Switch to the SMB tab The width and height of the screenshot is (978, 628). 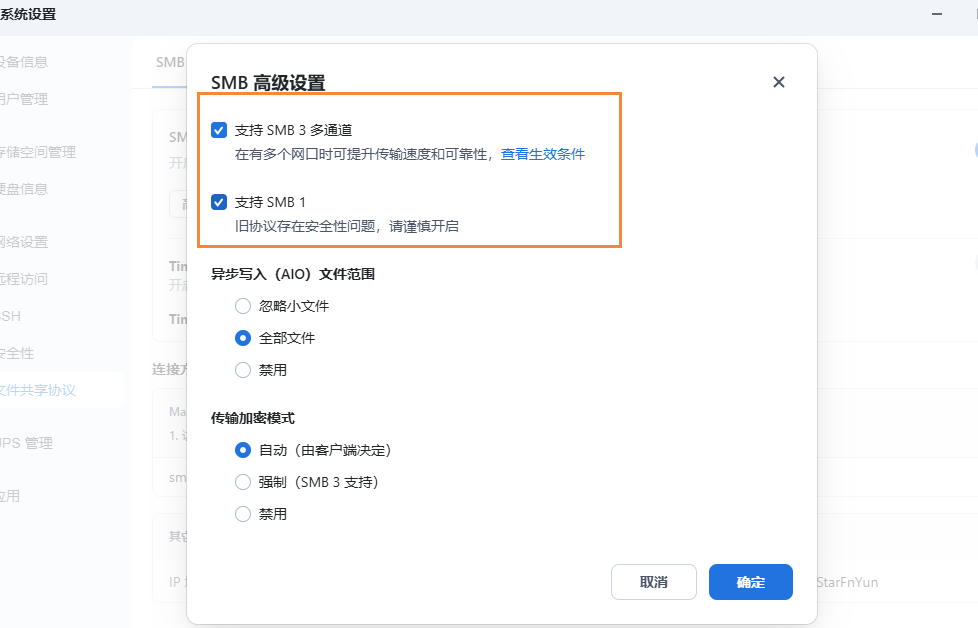click(x=170, y=62)
